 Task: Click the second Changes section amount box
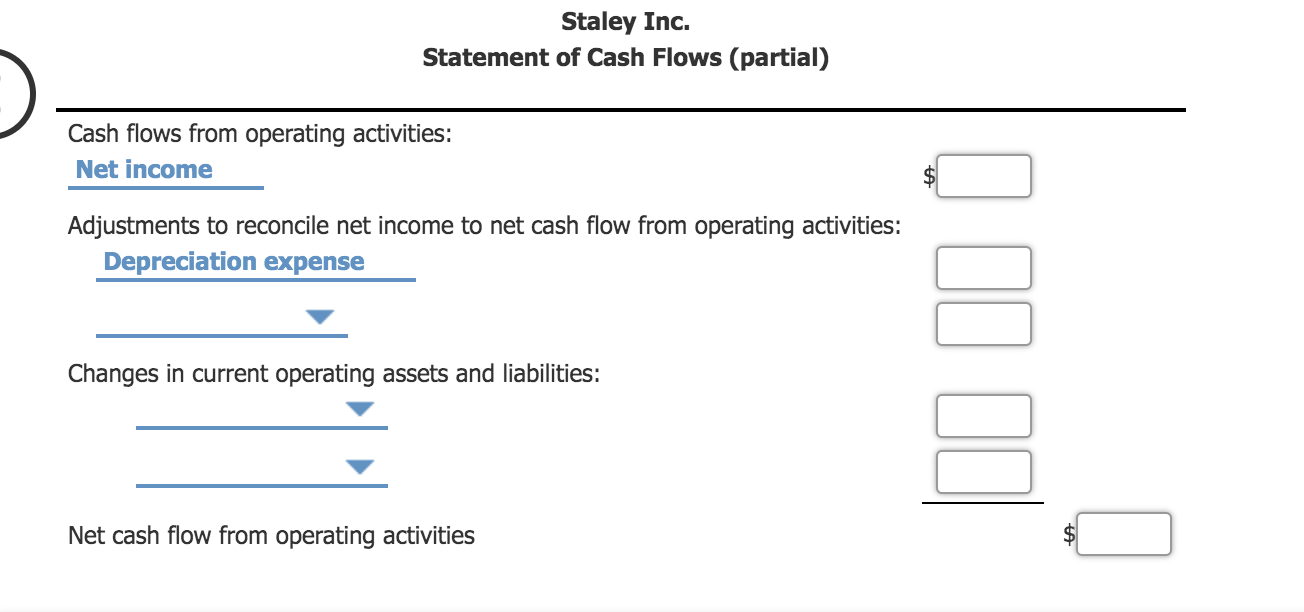(983, 471)
